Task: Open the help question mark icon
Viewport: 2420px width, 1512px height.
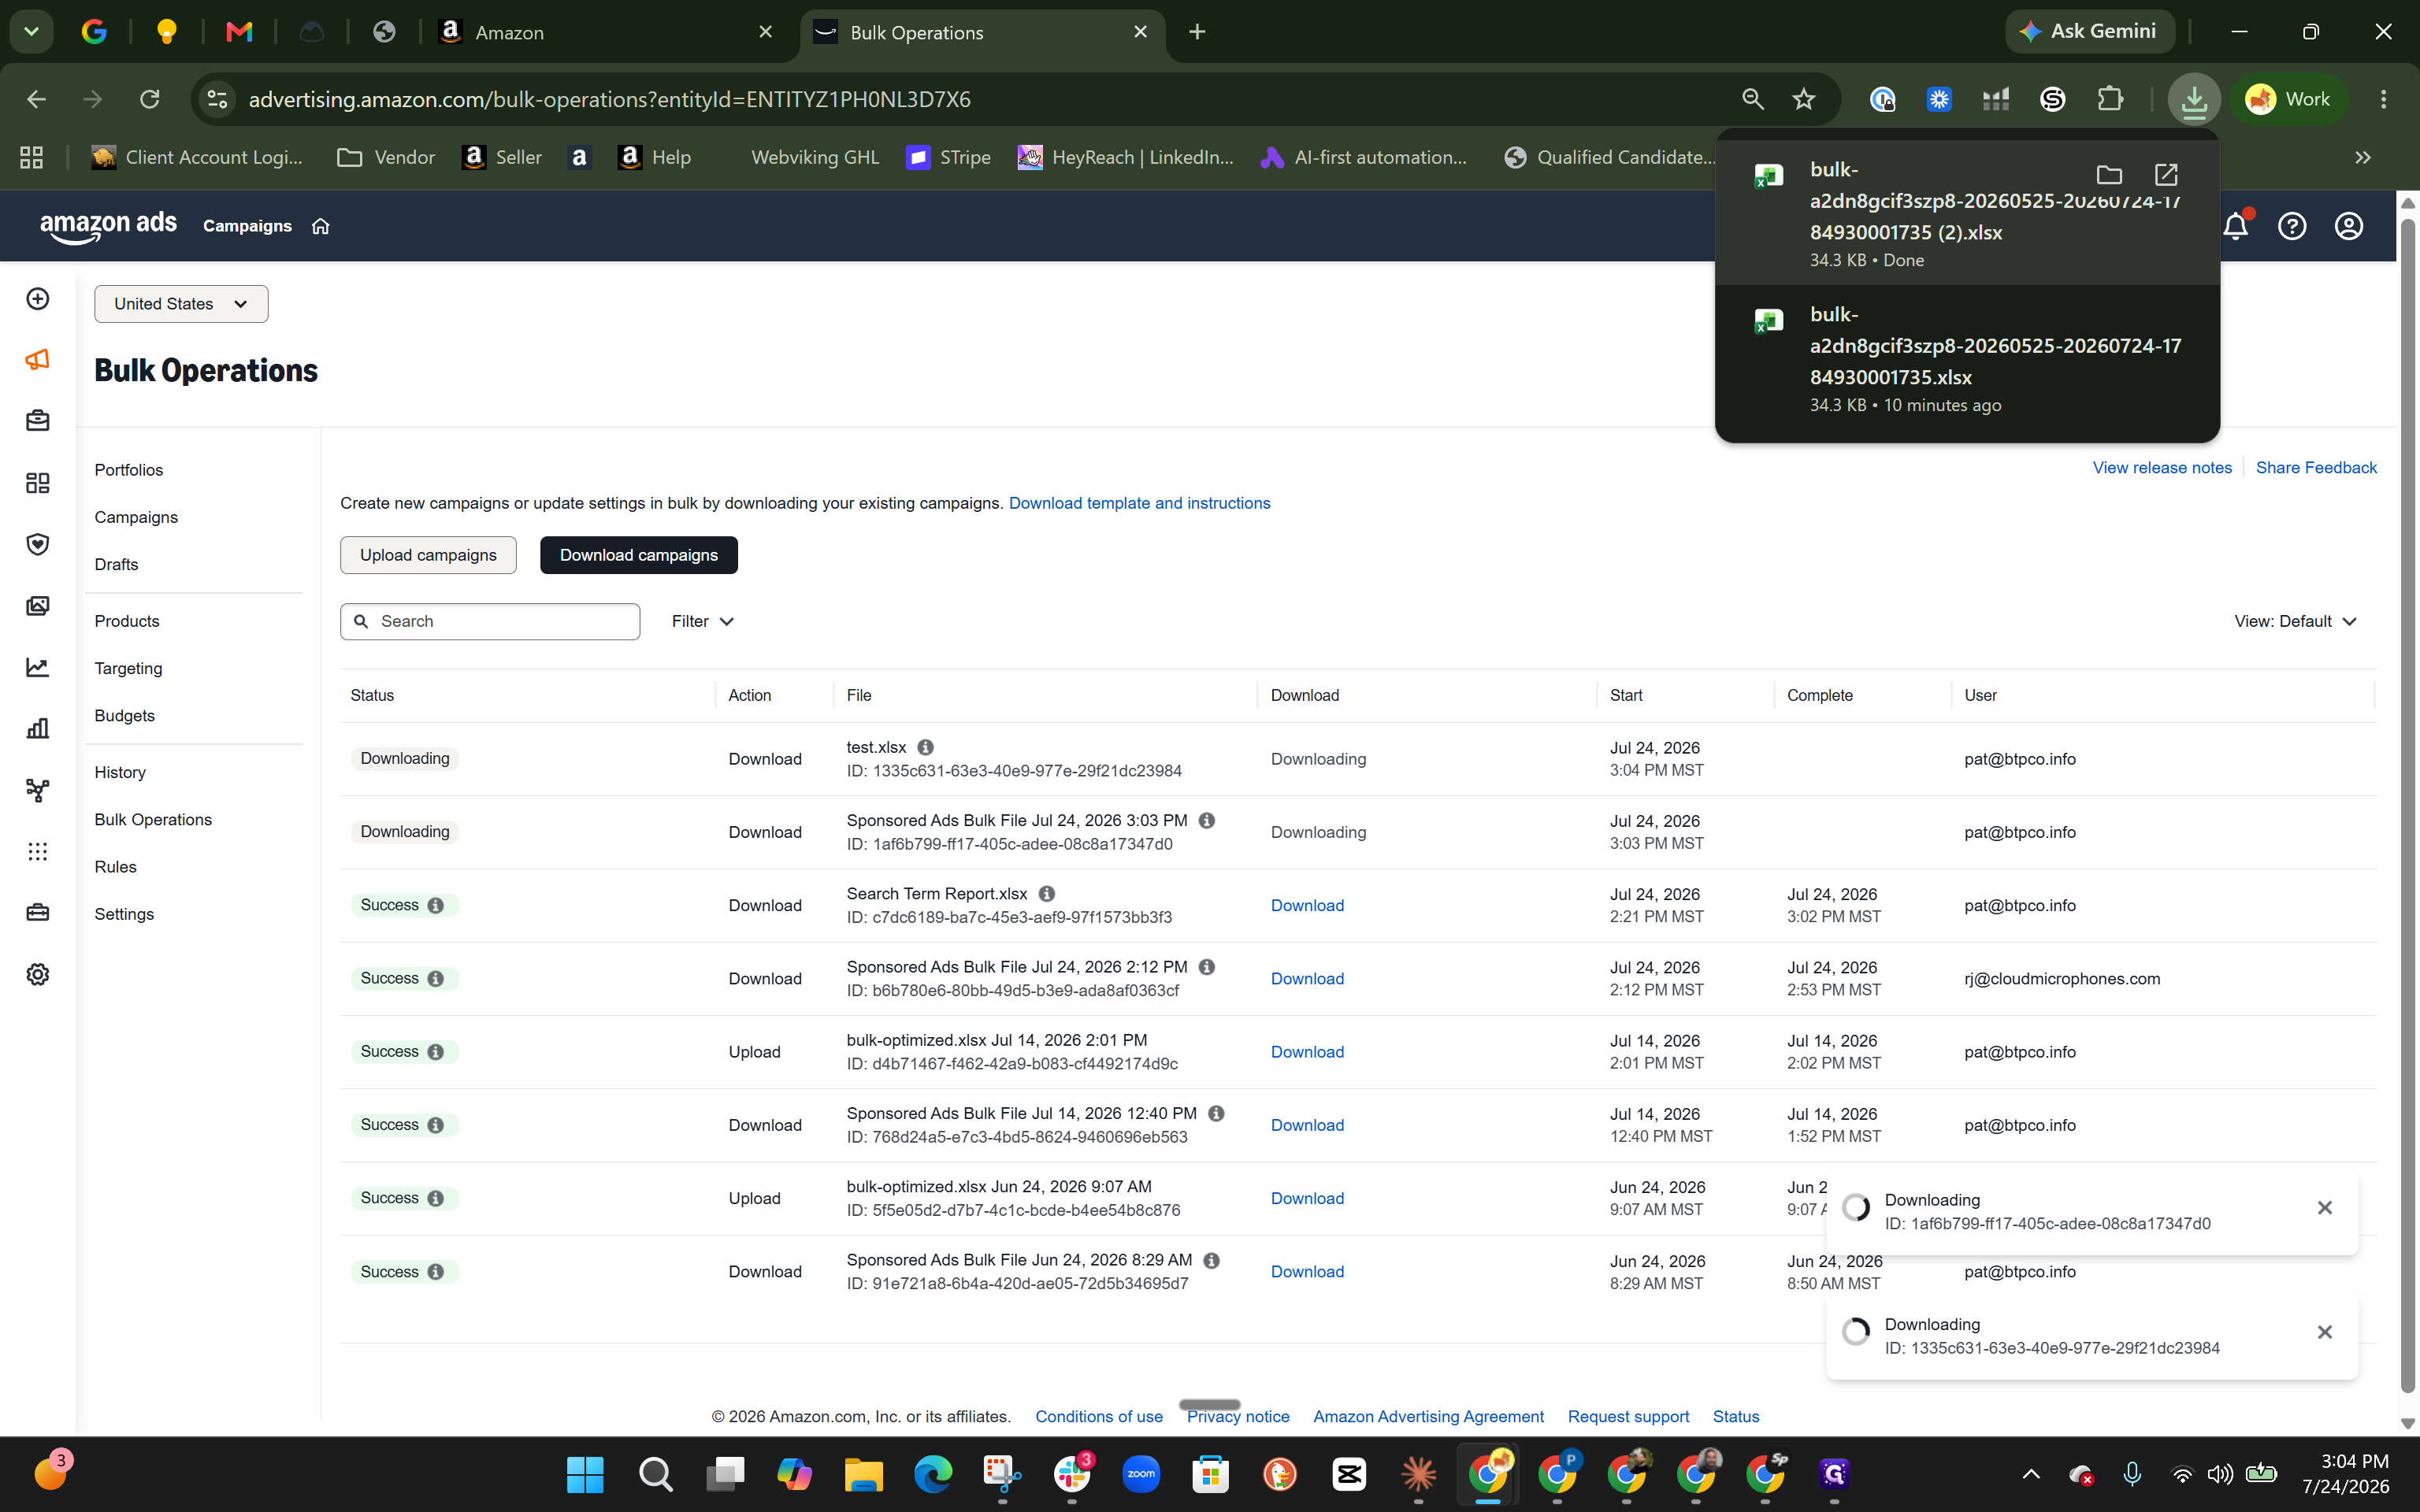Action: (x=2292, y=226)
